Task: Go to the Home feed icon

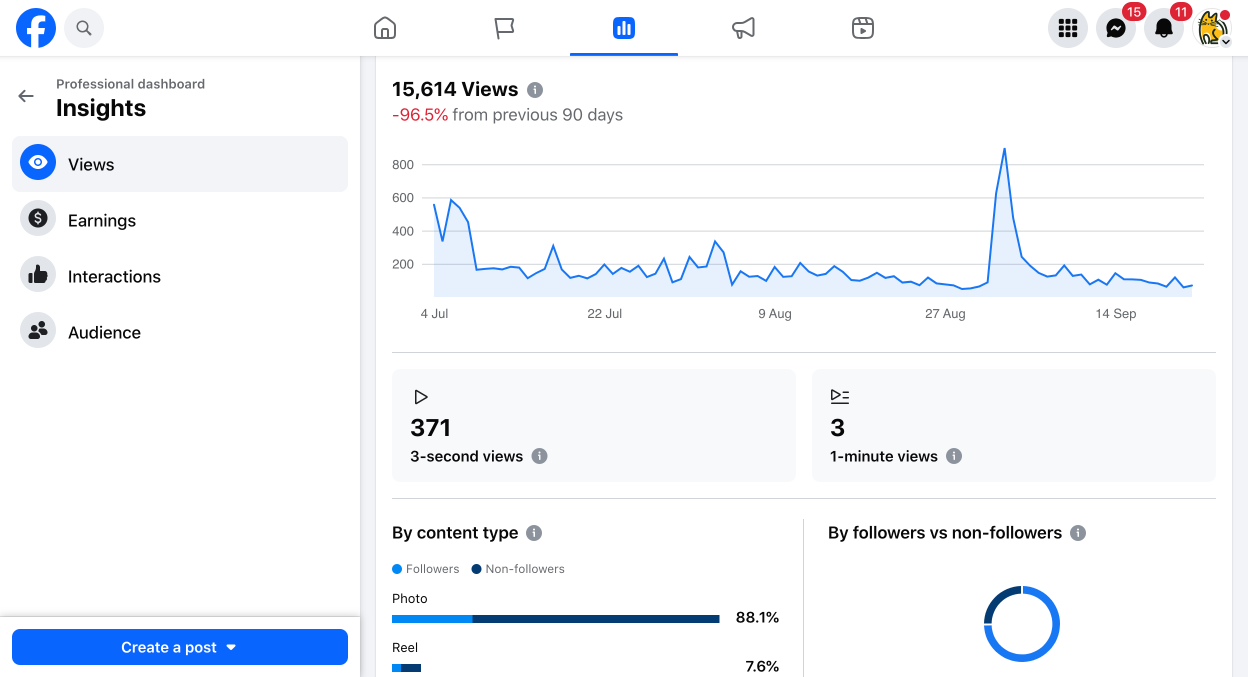Action: coord(385,28)
